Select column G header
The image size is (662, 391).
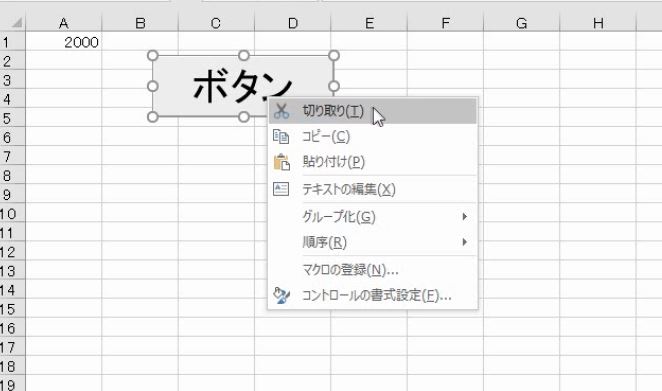pyautogui.click(x=521, y=23)
